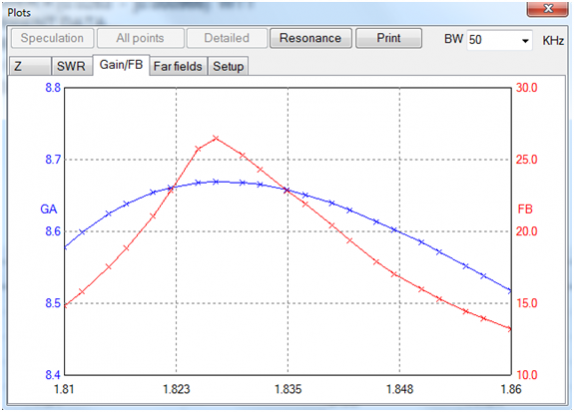
Task: Click the 1.81 frequency label
Action: pos(64,389)
